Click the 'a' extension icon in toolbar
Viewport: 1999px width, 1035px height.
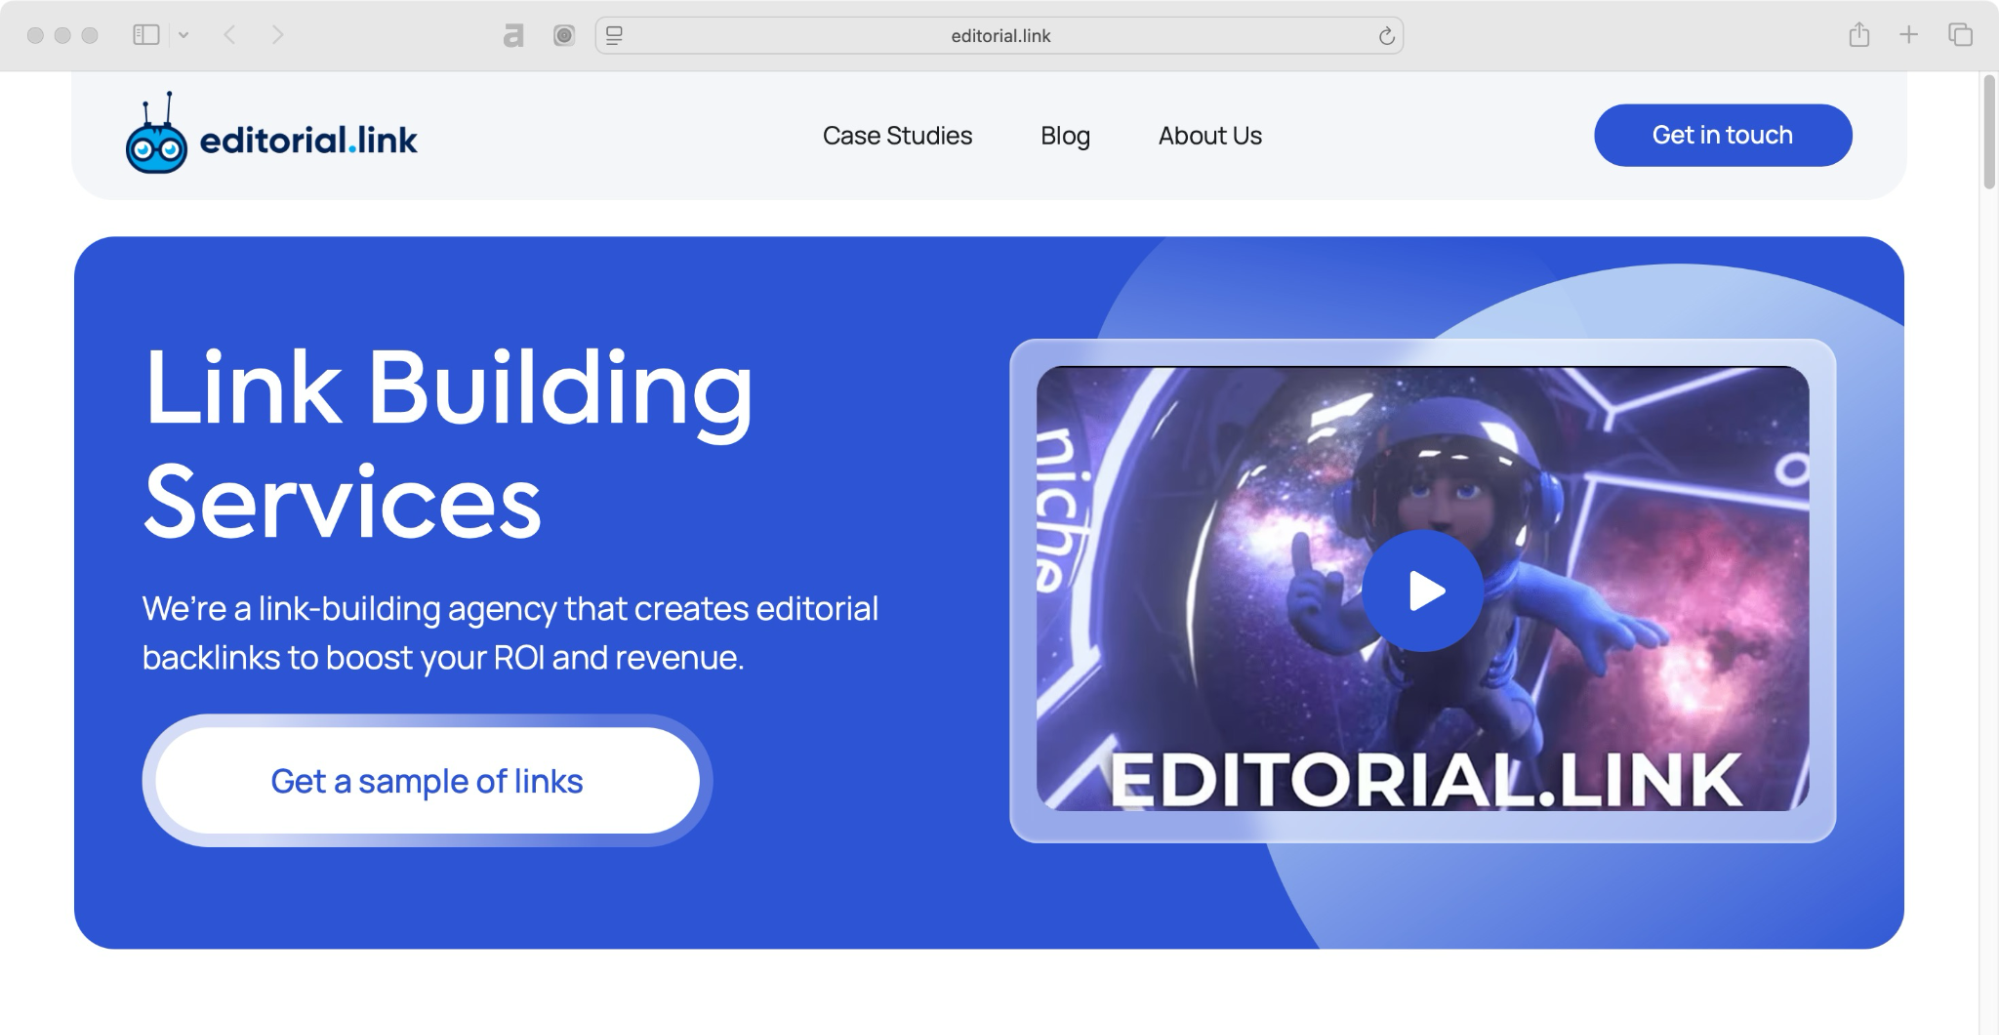pos(513,34)
